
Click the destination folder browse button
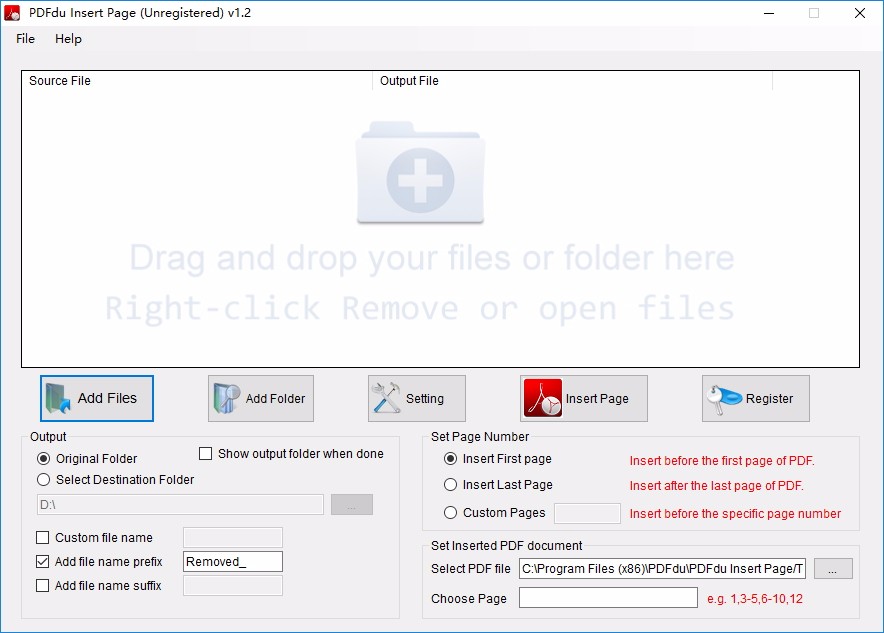click(x=352, y=504)
